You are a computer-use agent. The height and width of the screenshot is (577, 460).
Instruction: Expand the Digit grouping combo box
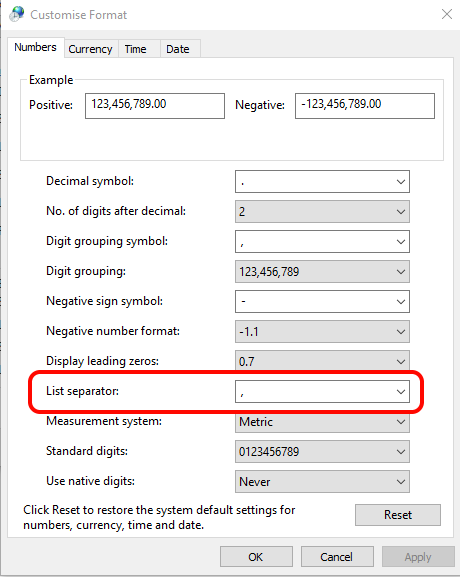pyautogui.click(x=322, y=272)
